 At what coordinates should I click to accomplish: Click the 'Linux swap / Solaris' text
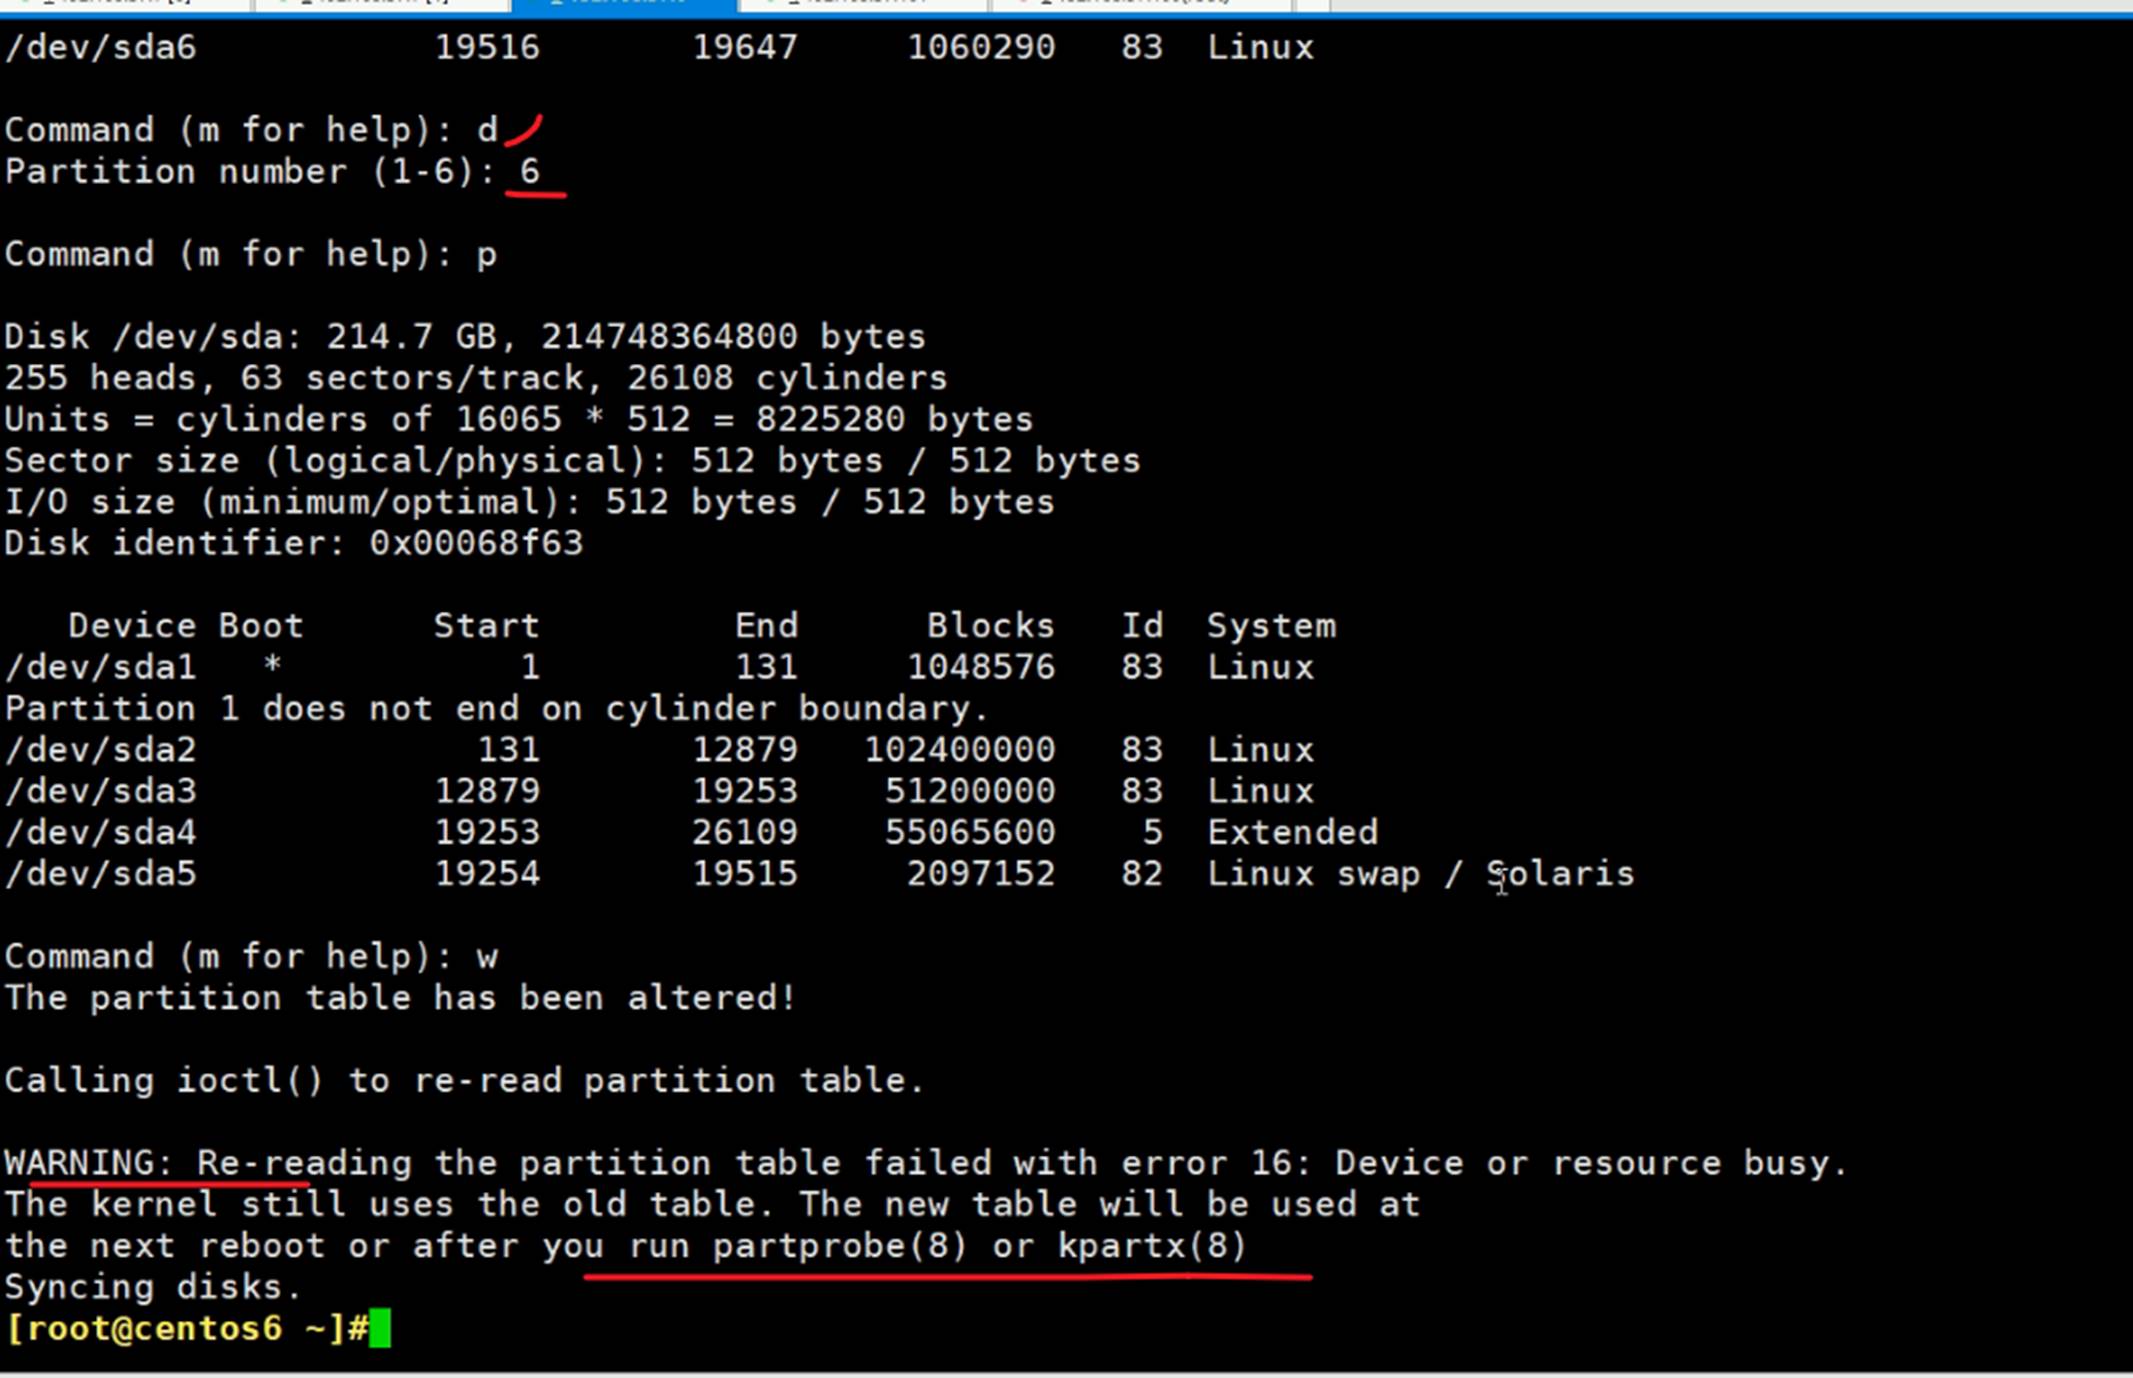(x=1420, y=874)
